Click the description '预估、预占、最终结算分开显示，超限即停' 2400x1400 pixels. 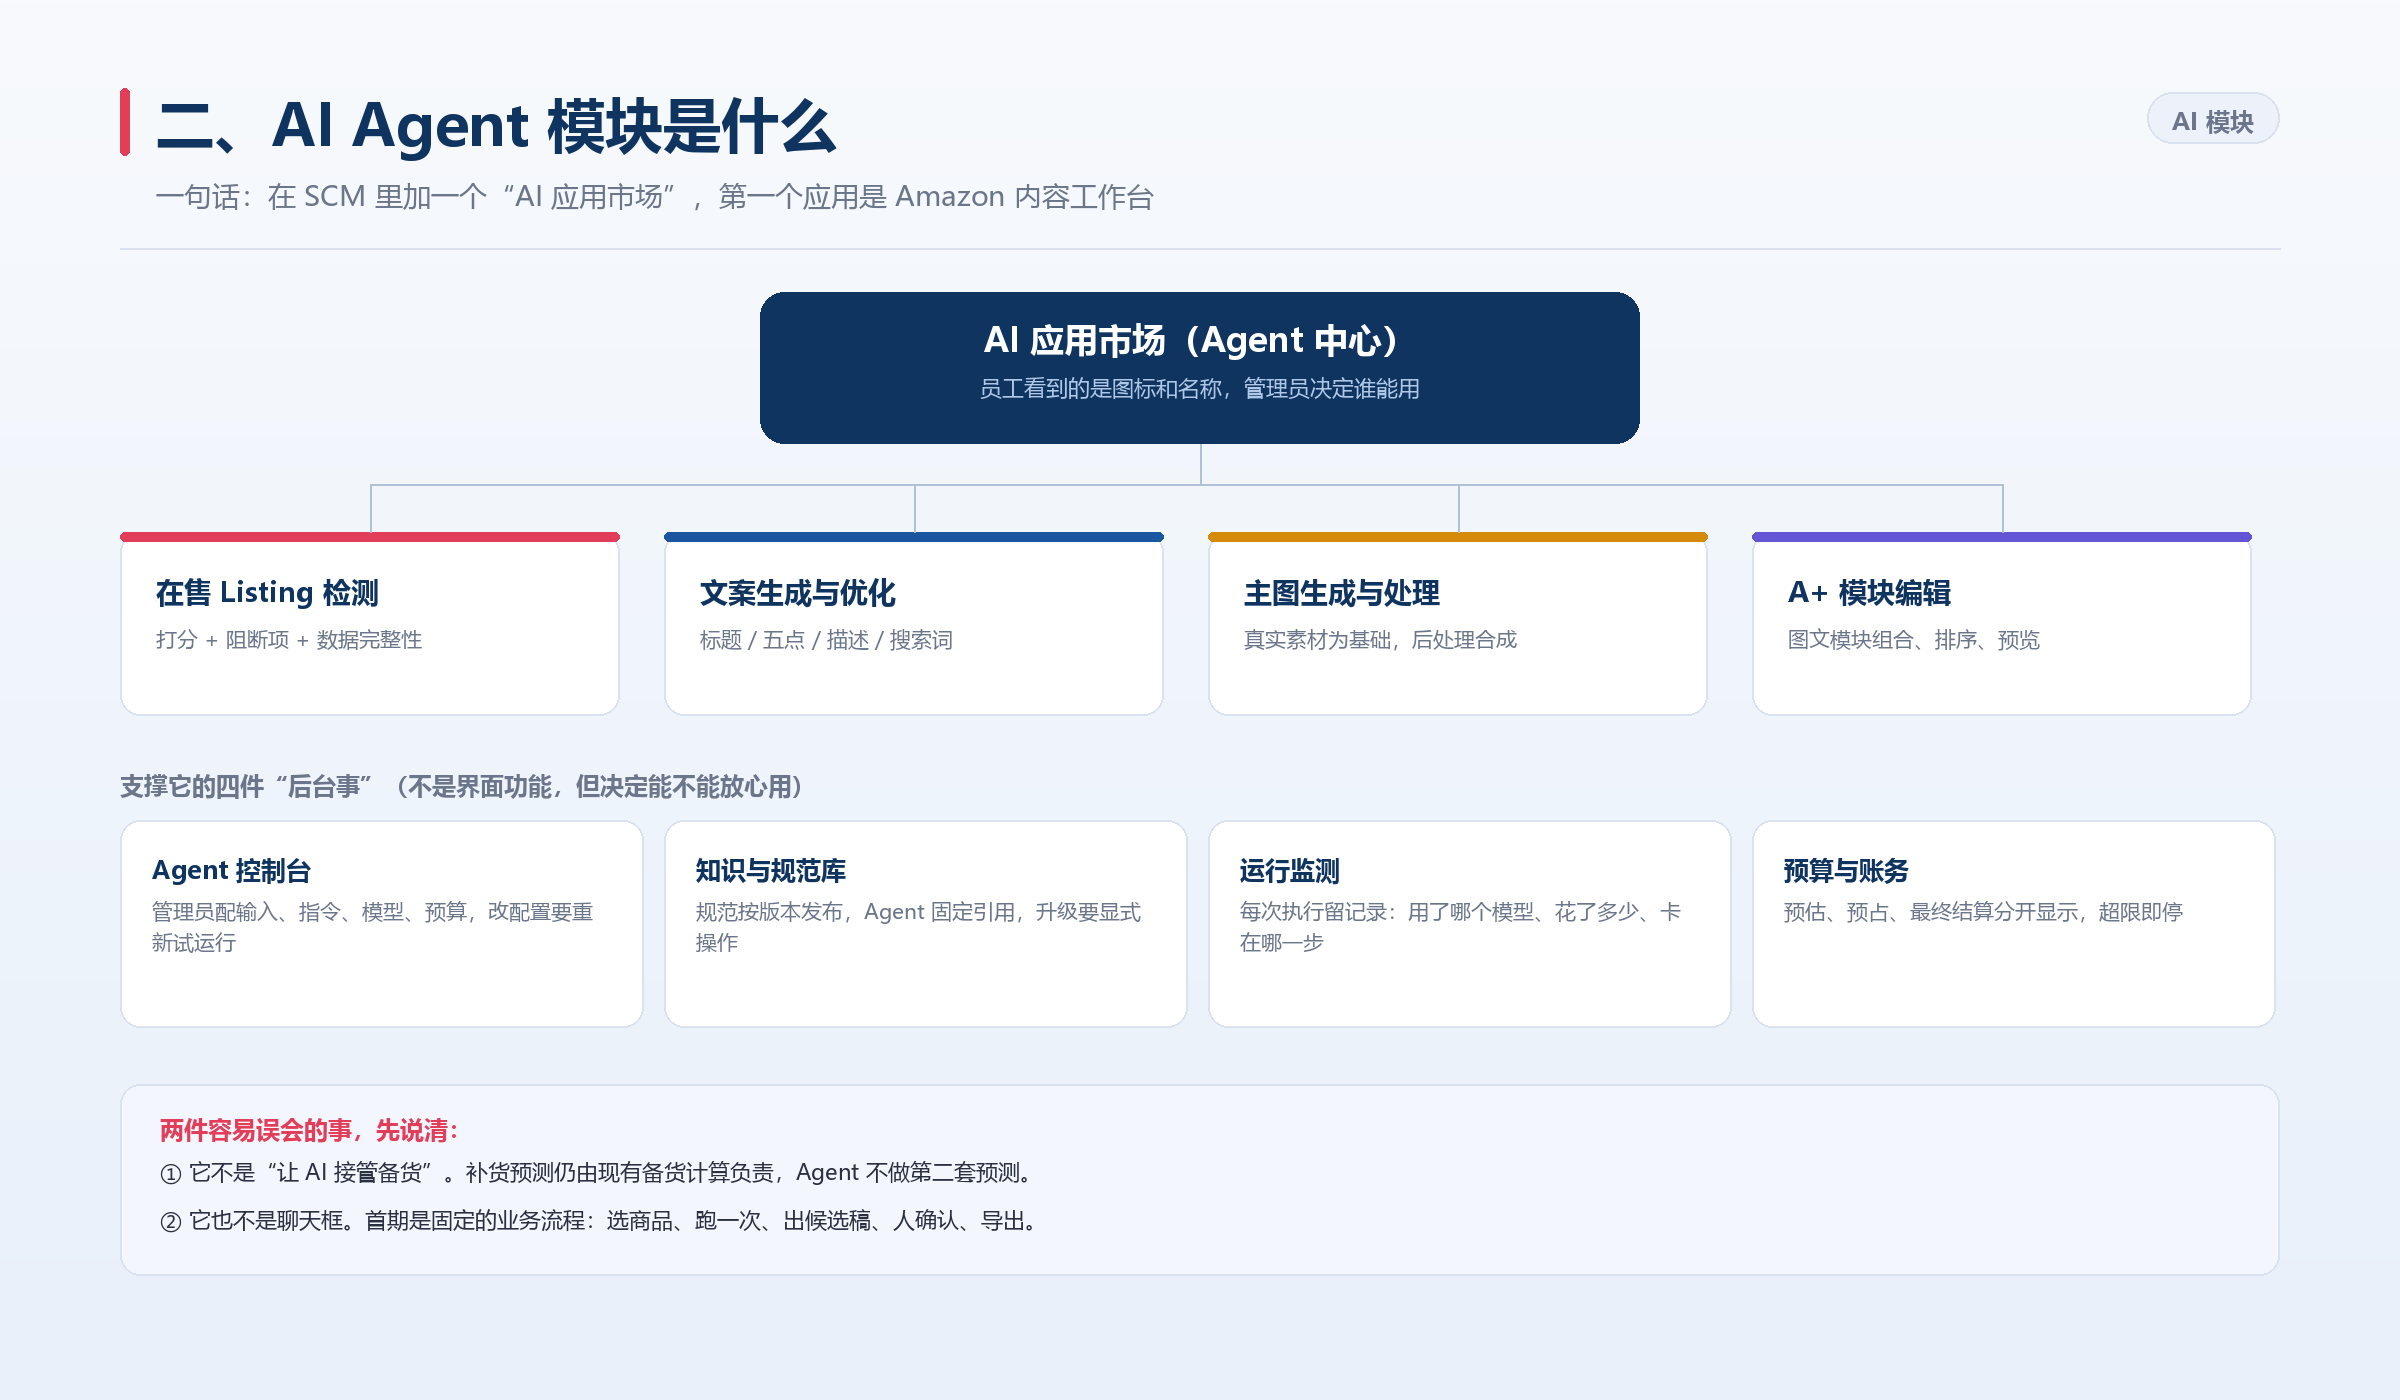click(x=1983, y=912)
